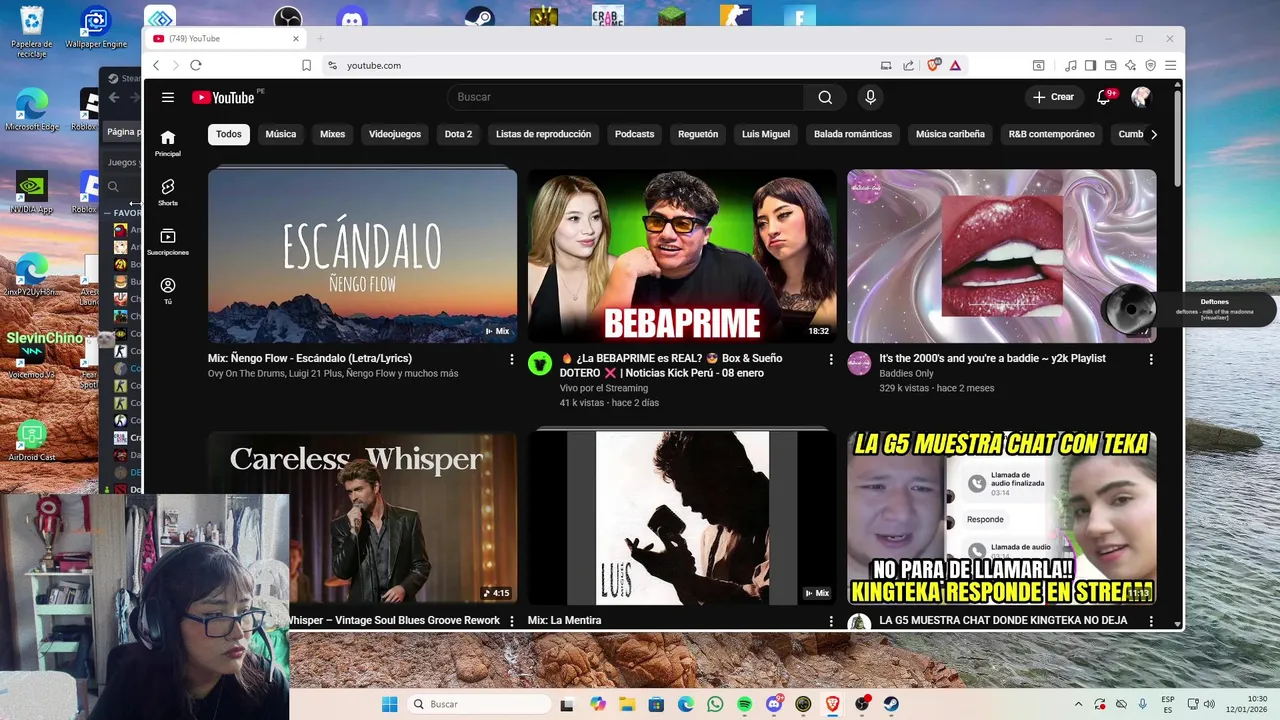The image size is (1280, 720).
Task: Open Wallpaper Engine desktop shortcut
Action: pyautogui.click(x=96, y=28)
